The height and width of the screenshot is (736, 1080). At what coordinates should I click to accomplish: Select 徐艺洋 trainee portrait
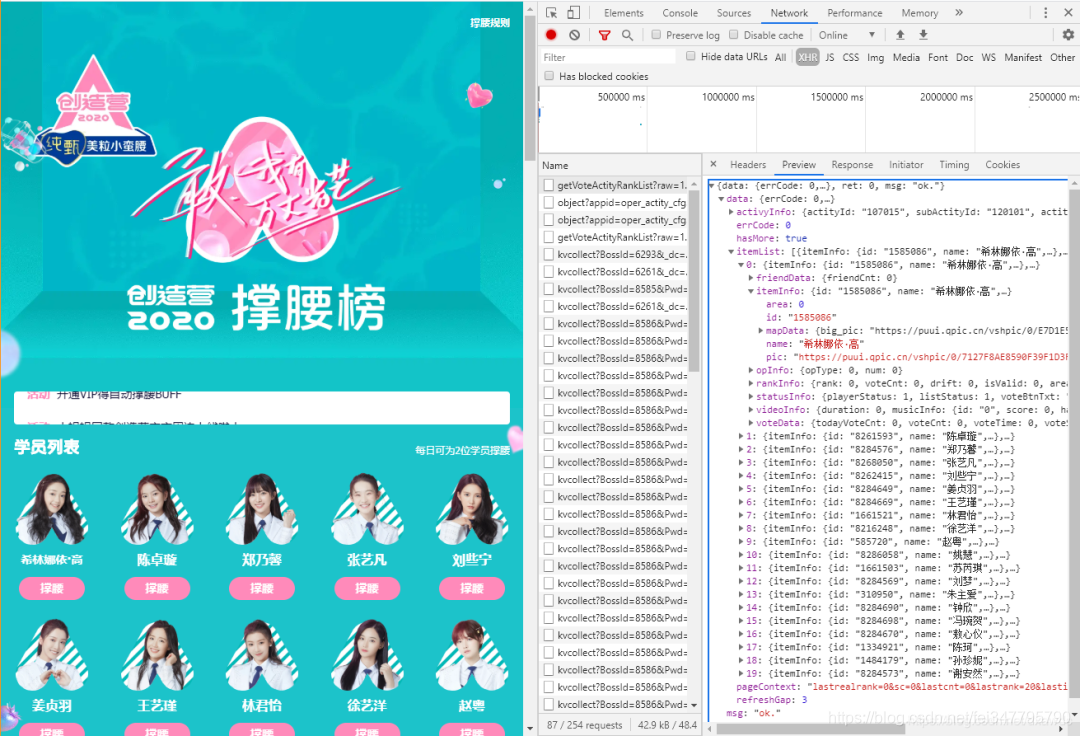tap(367, 655)
